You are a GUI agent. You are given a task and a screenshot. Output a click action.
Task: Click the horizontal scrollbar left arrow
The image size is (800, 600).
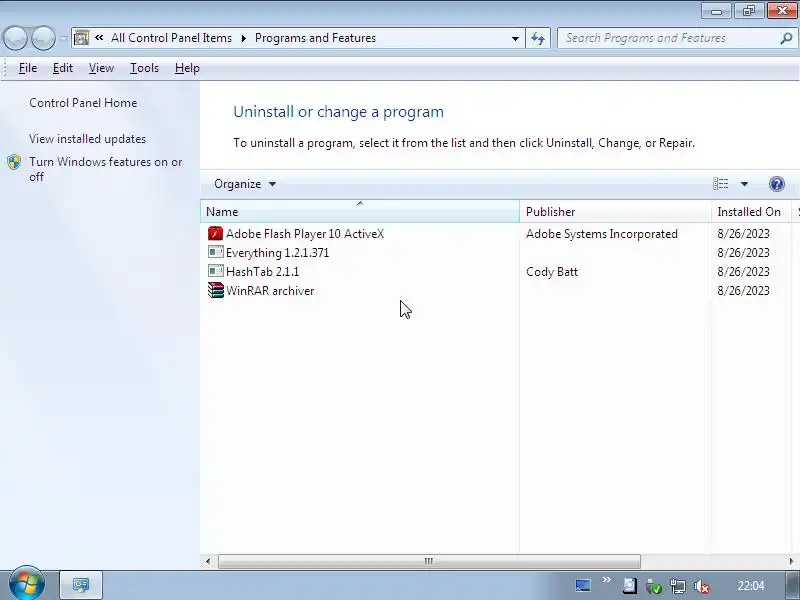pos(208,561)
